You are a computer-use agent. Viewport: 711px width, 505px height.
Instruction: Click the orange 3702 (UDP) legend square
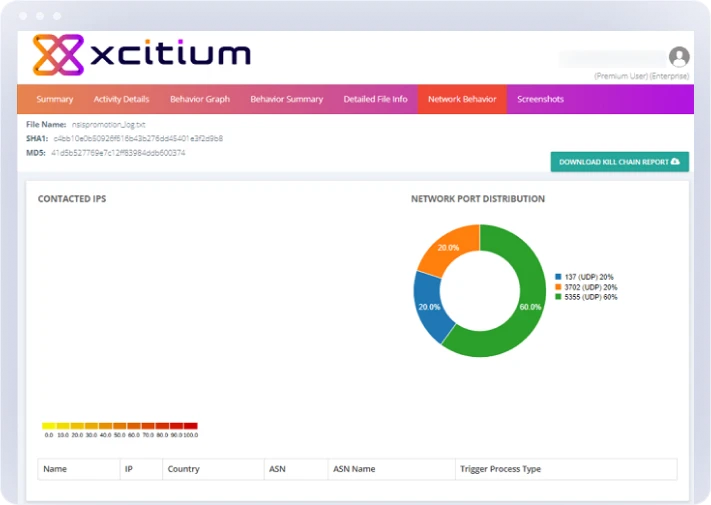[558, 287]
